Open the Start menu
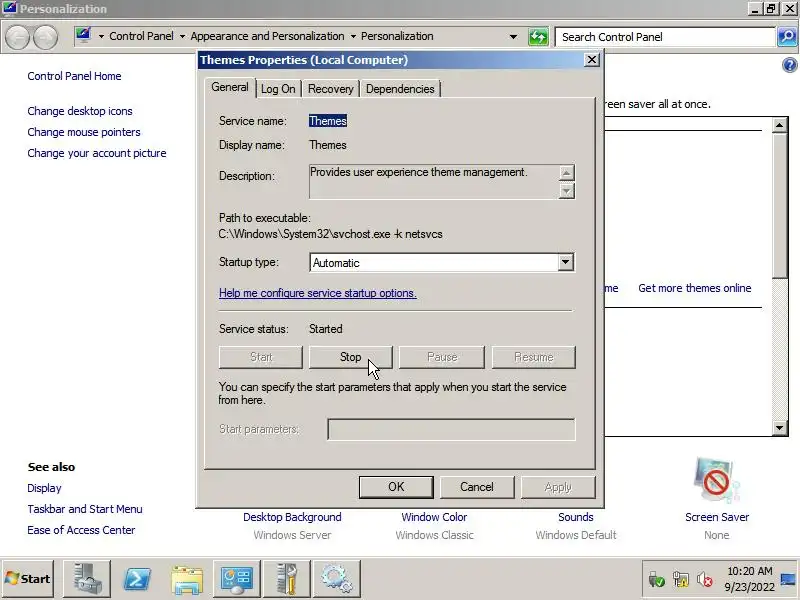Viewport: 800px width, 600px height. (28, 579)
